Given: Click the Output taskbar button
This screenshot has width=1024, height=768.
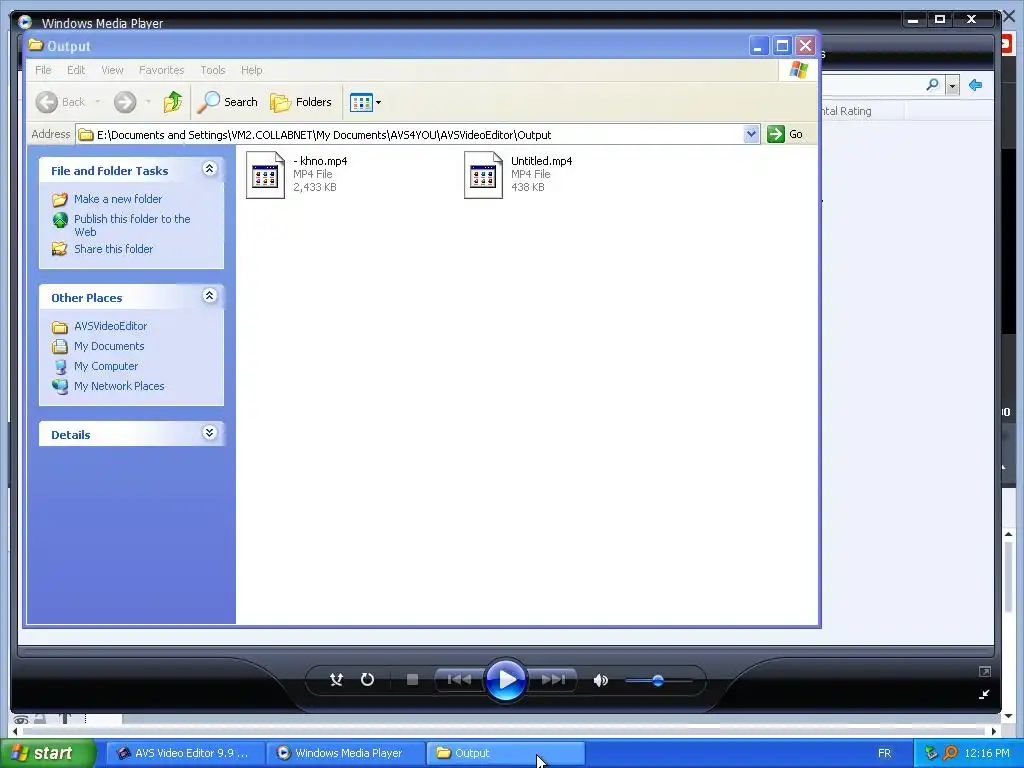Looking at the screenshot, I should tap(505, 753).
